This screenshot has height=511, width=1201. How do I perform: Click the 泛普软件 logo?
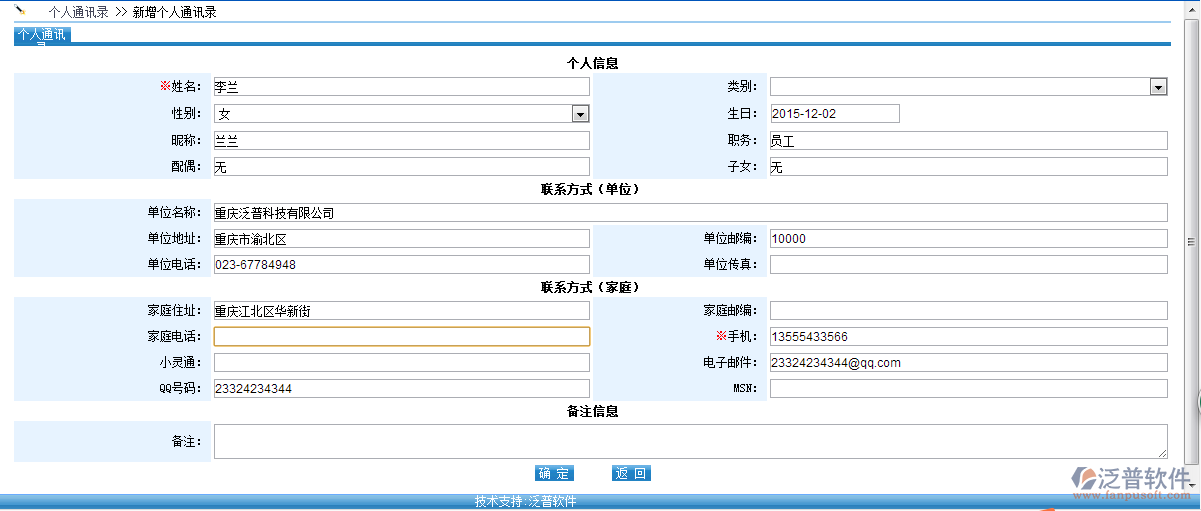click(1130, 479)
